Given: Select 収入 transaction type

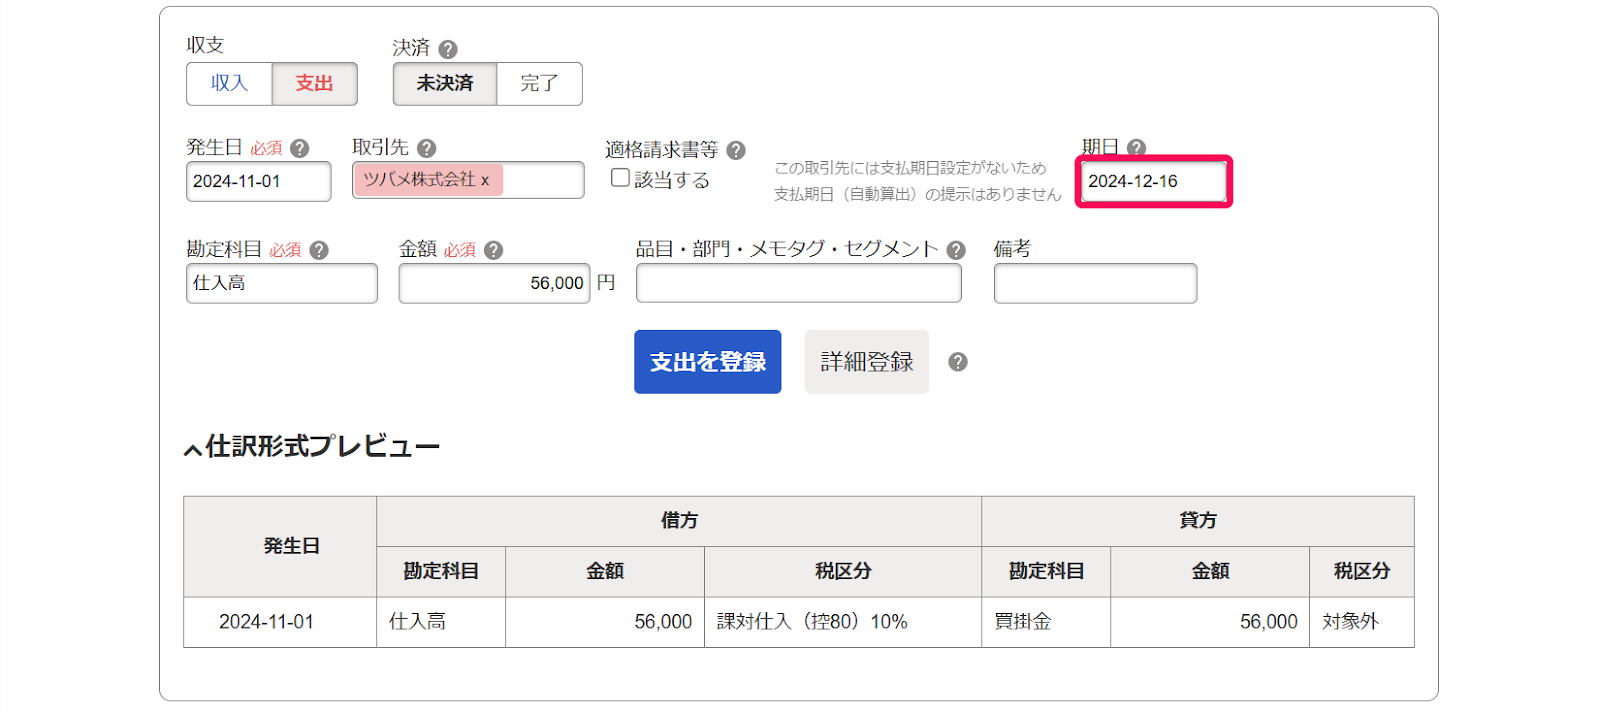Looking at the screenshot, I should point(229,84).
